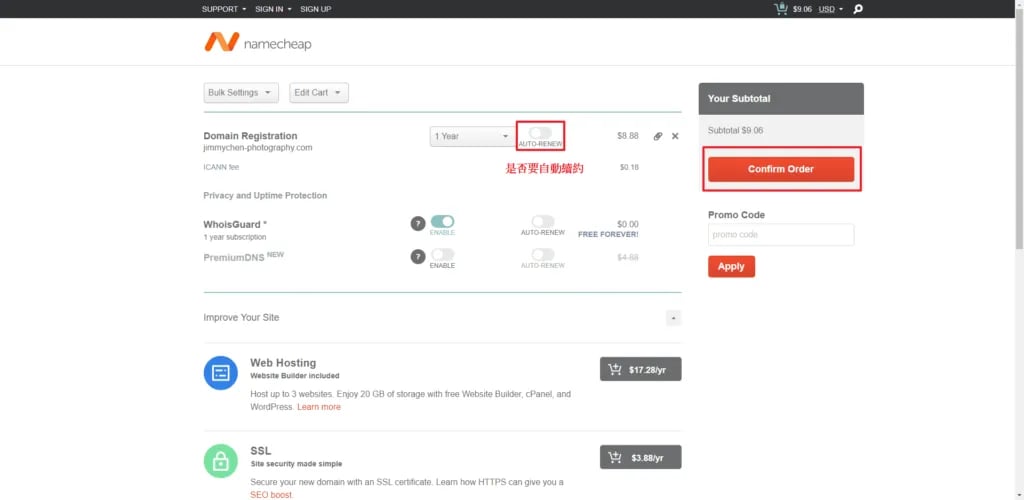Image resolution: width=1024 pixels, height=500 pixels.
Task: Add SSL $3.88/yr to cart
Action: click(641, 457)
